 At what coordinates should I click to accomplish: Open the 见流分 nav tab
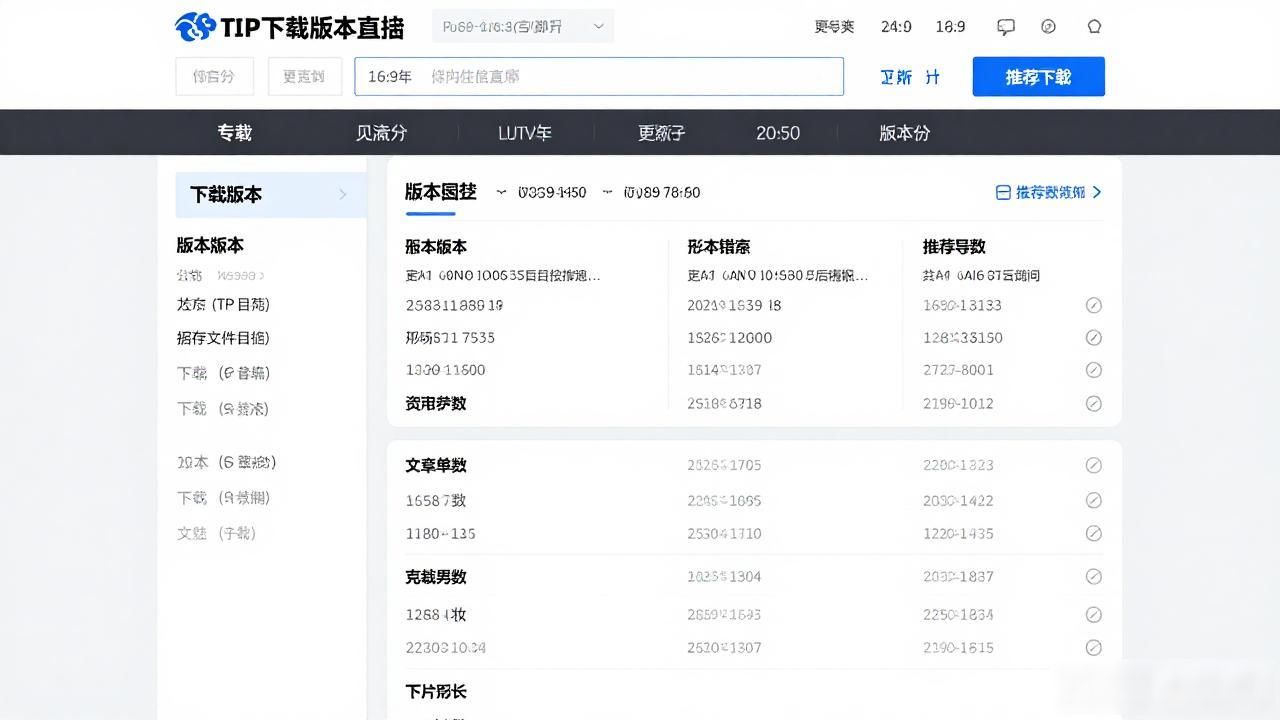click(x=381, y=133)
